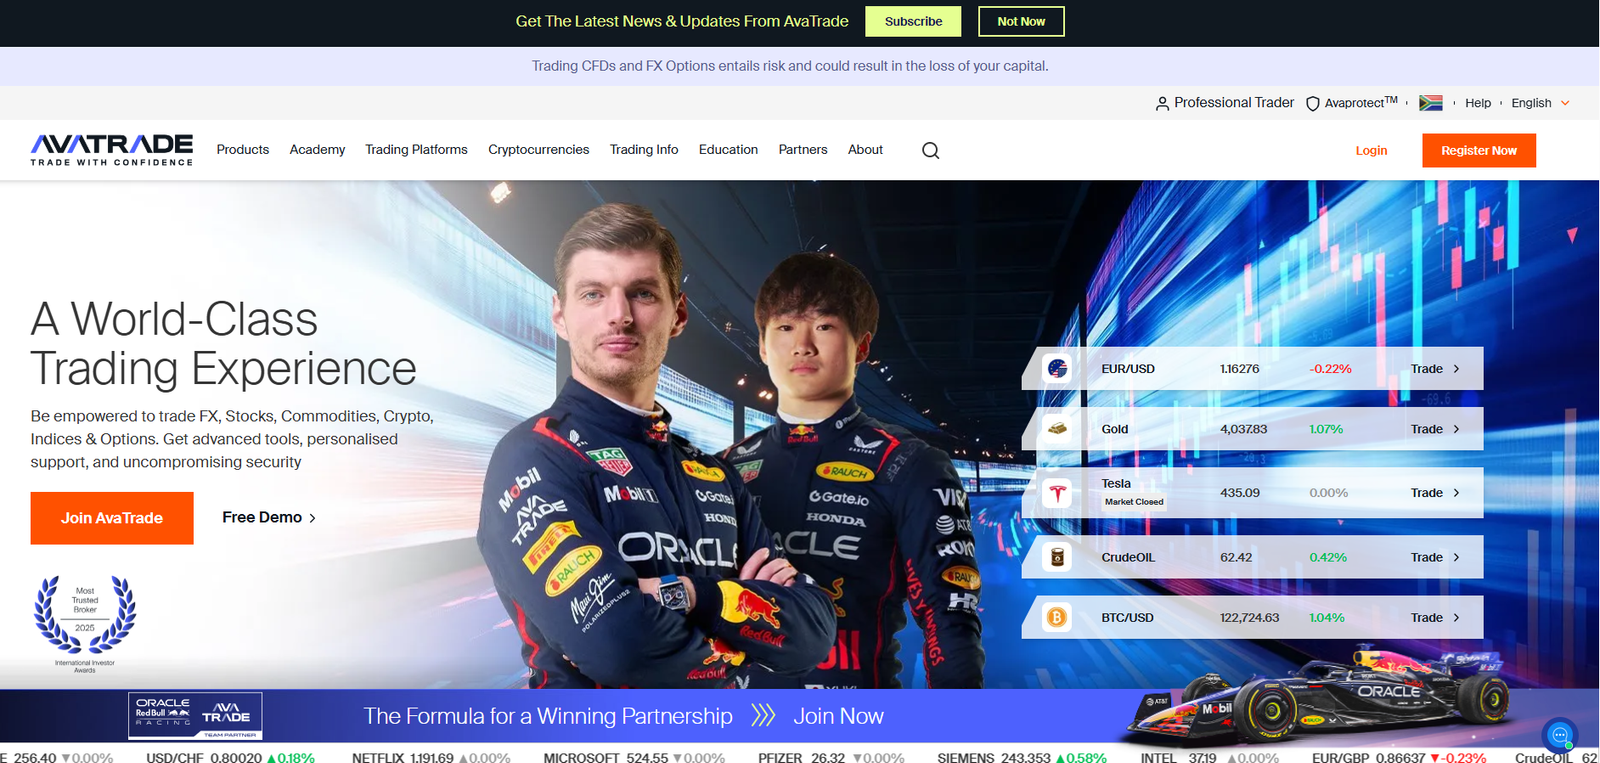
Task: Click Trade arrow for EUR/USD
Action: 1435,369
